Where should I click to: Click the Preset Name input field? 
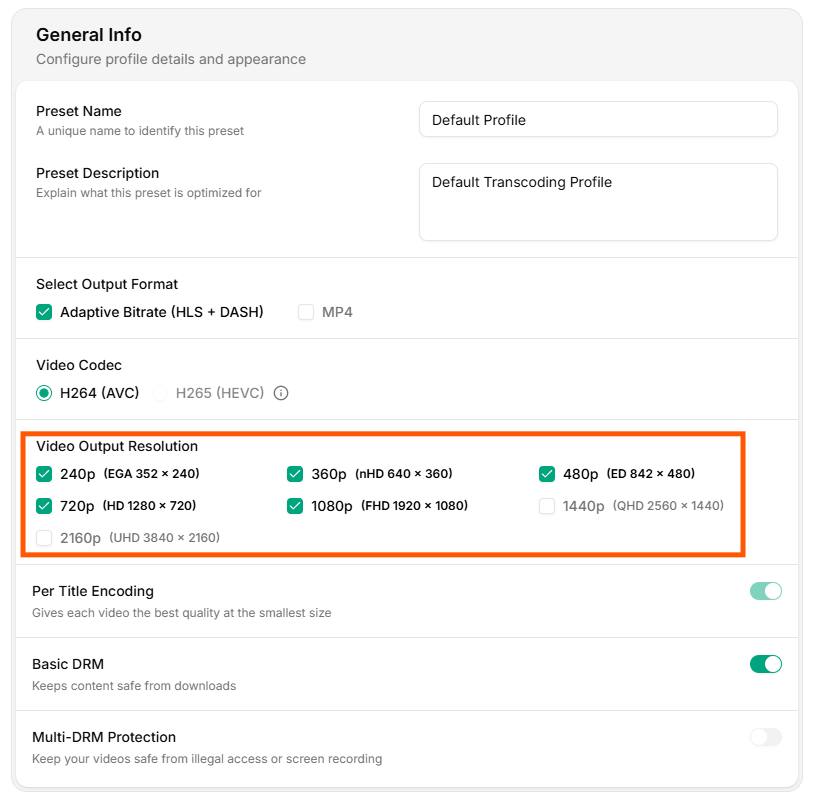click(x=597, y=120)
